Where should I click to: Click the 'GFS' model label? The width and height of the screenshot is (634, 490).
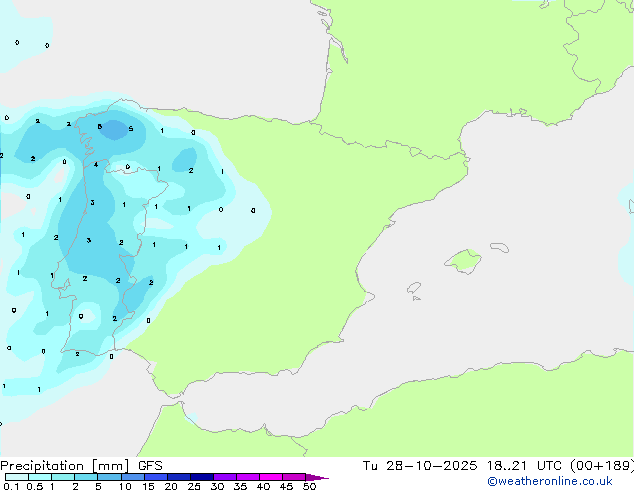tap(150, 466)
